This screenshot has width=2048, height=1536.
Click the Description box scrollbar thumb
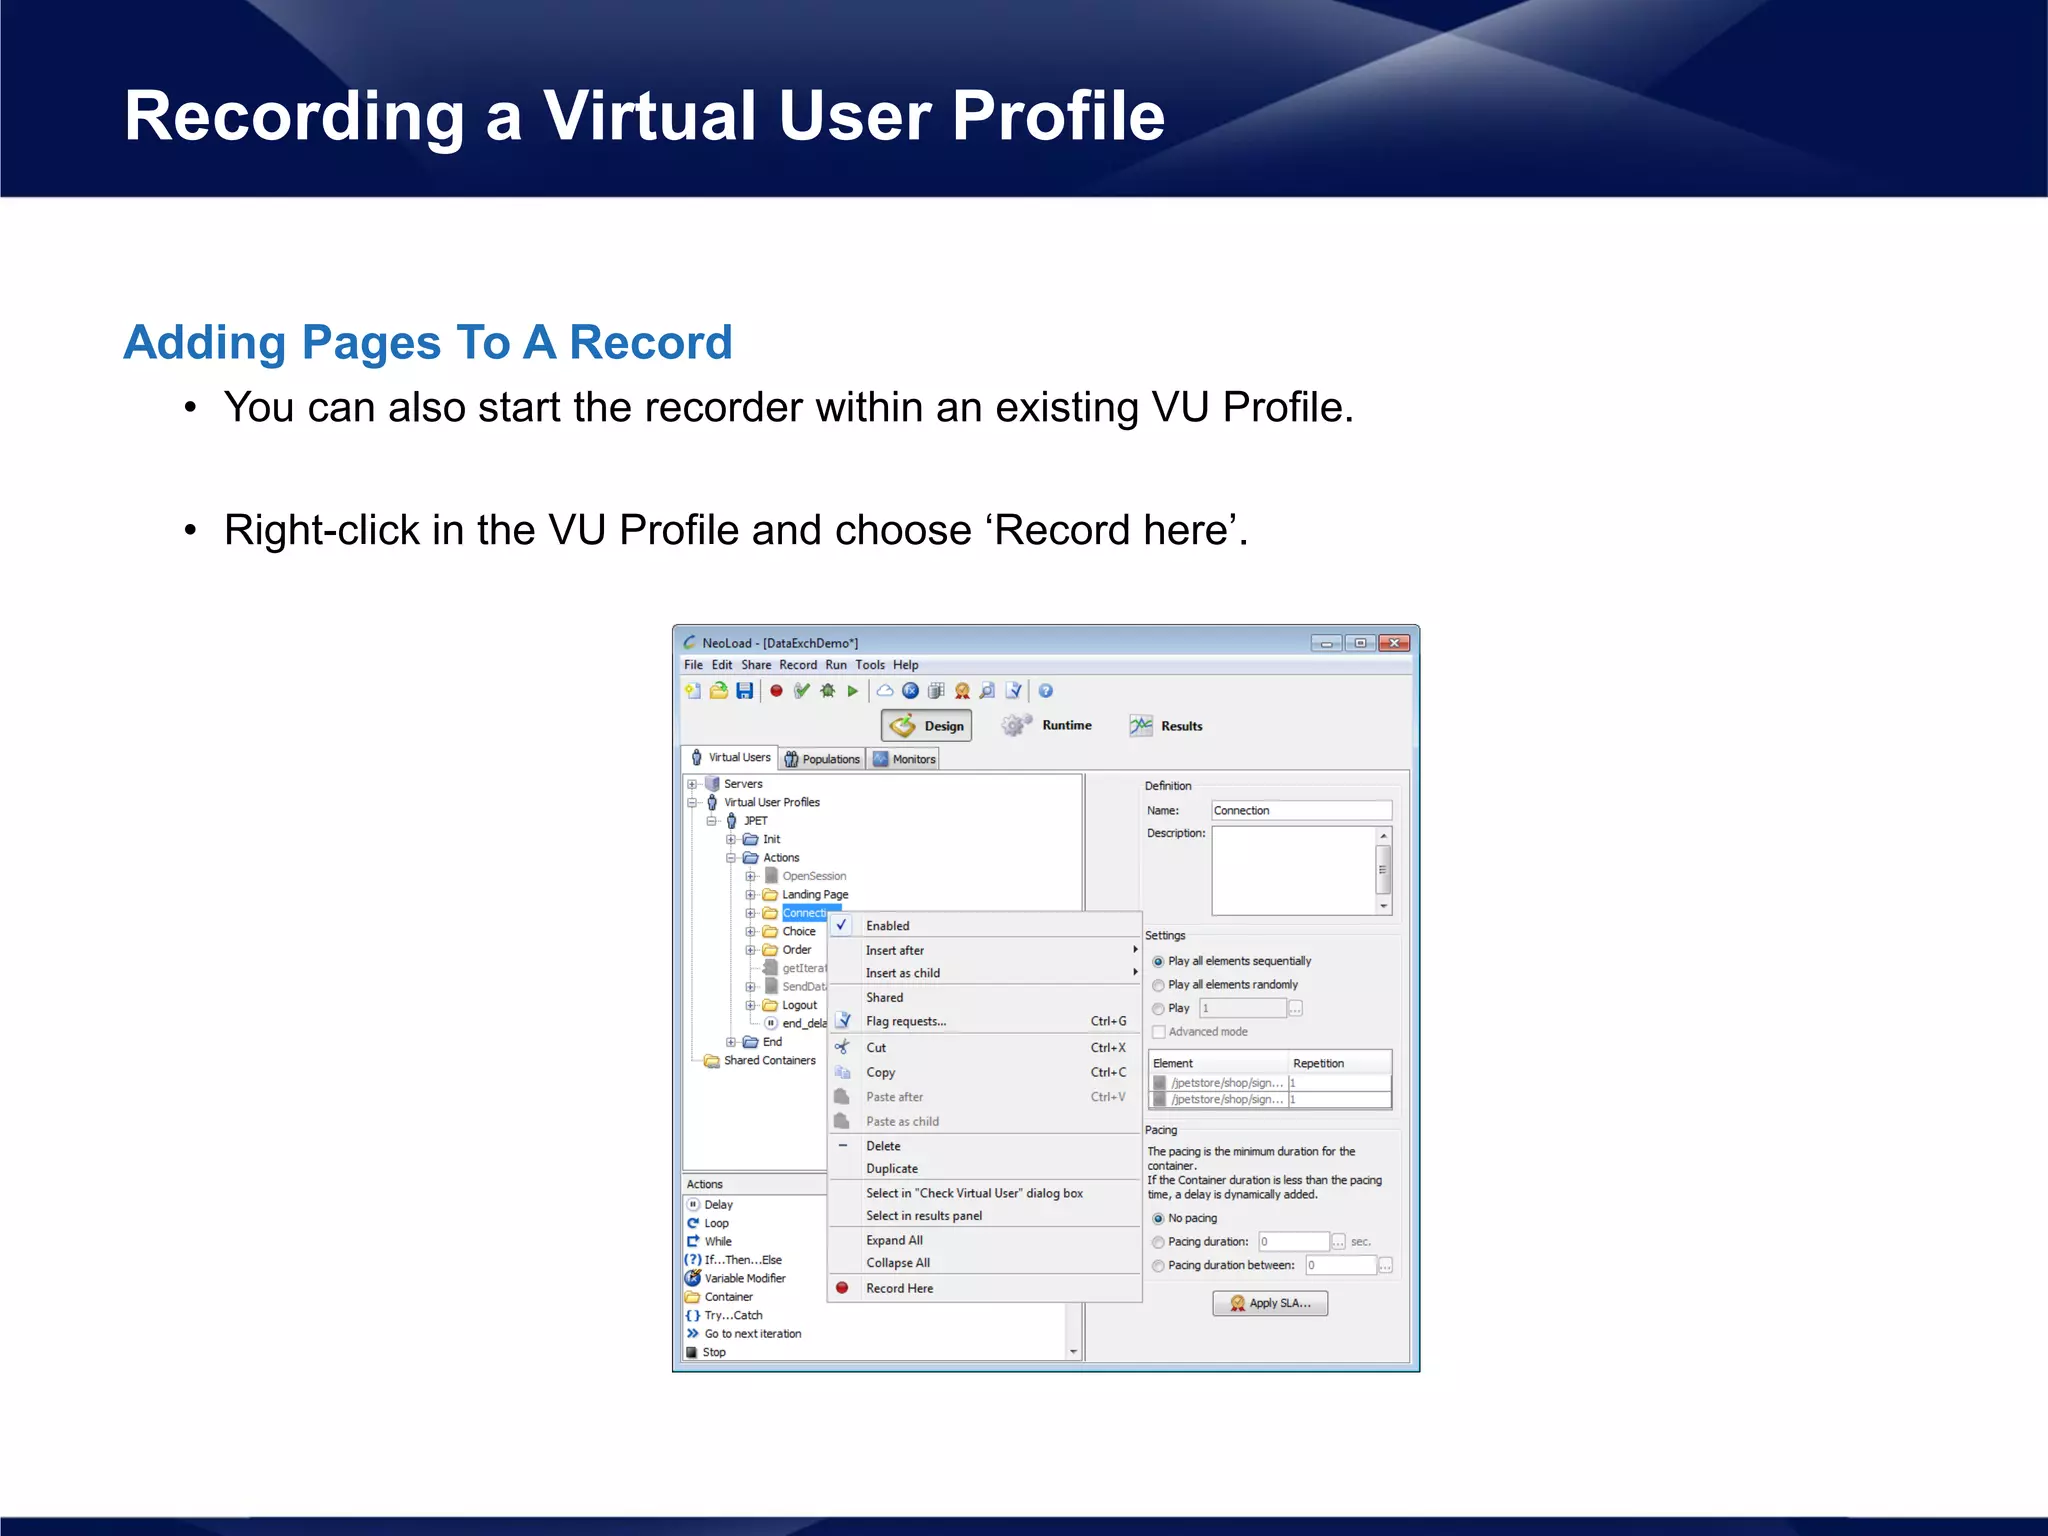tap(1384, 869)
